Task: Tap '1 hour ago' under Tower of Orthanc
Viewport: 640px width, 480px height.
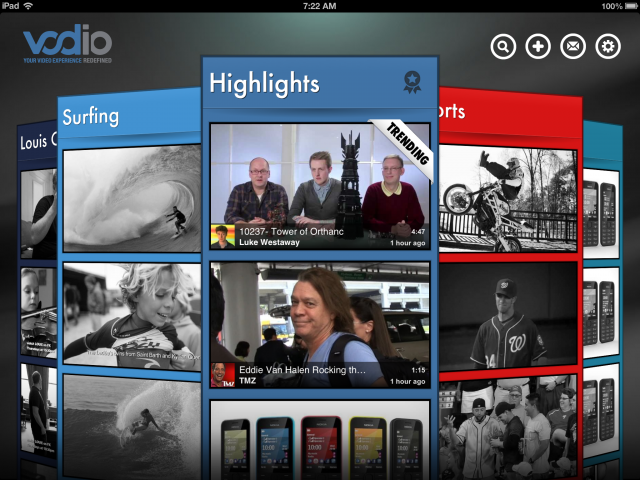Action: [408, 243]
